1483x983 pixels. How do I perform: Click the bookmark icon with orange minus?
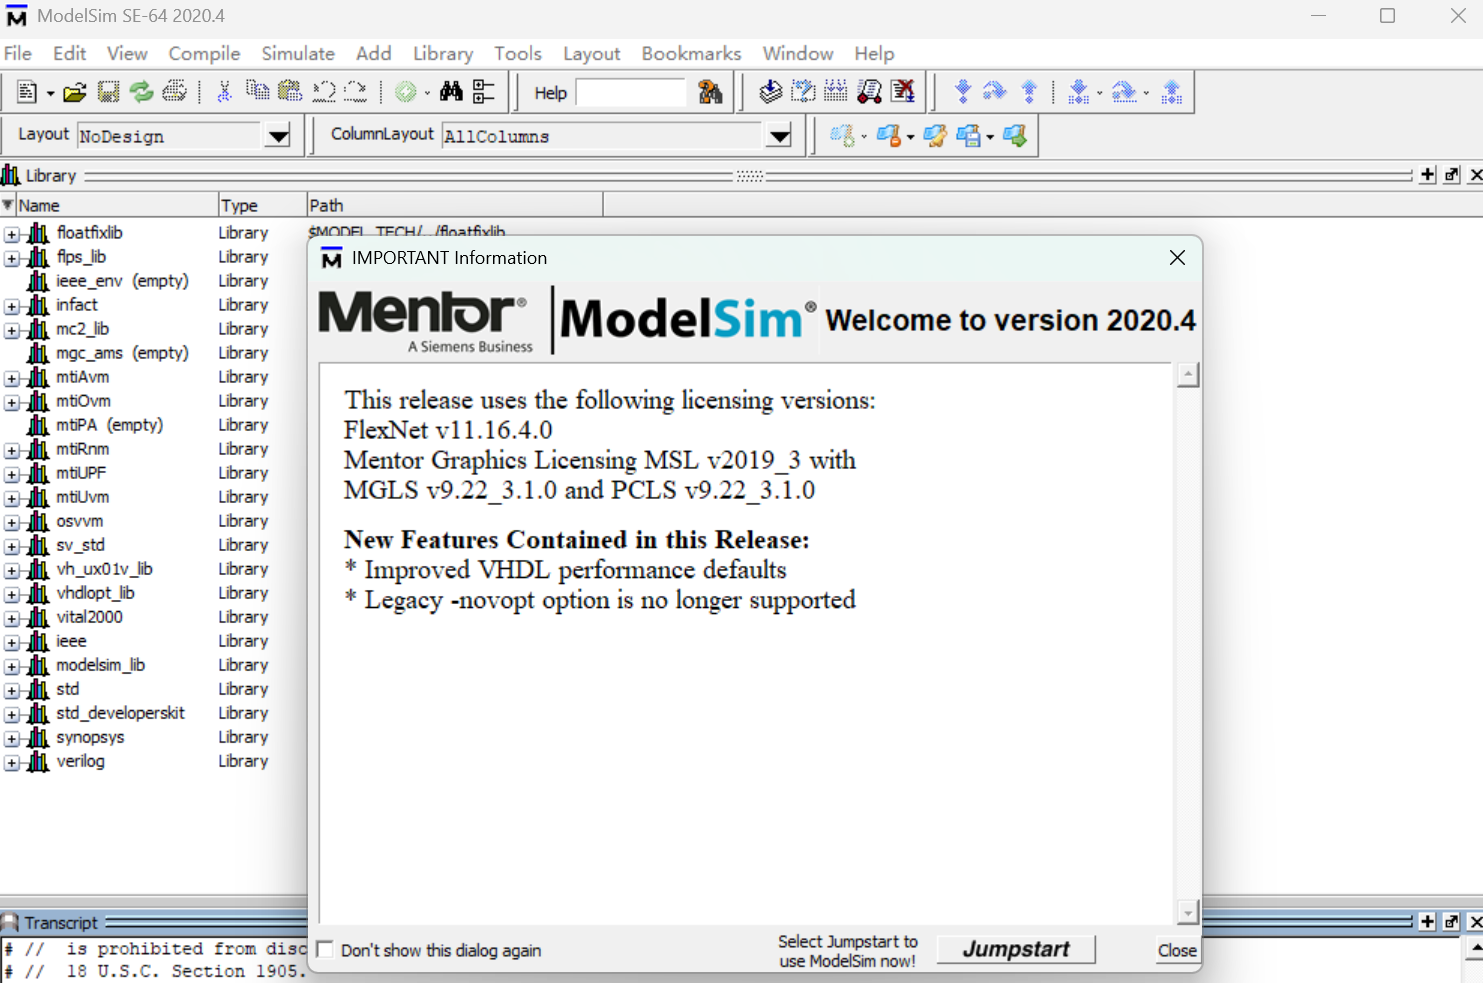[x=889, y=136]
